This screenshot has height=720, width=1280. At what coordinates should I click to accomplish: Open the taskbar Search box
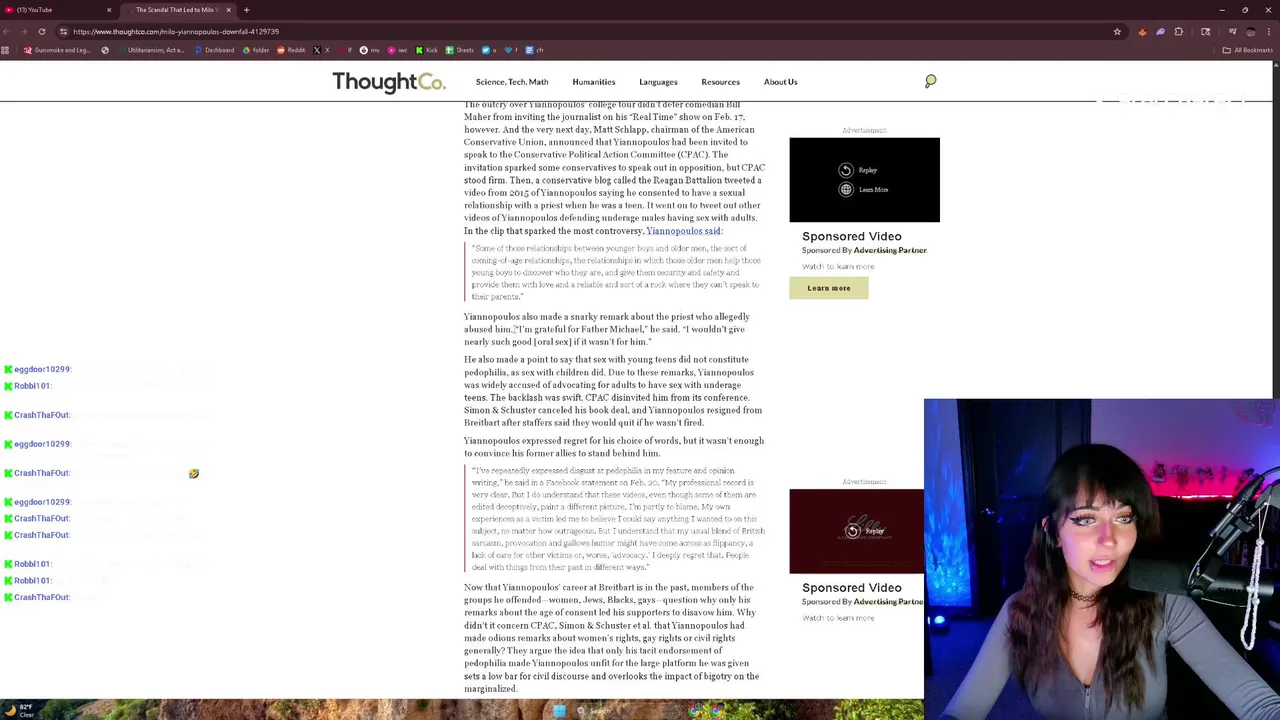pyautogui.click(x=594, y=711)
